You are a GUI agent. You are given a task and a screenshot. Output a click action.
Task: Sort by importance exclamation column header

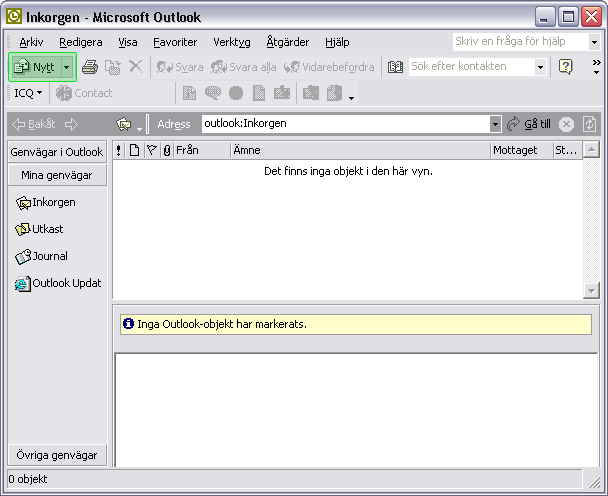click(120, 150)
